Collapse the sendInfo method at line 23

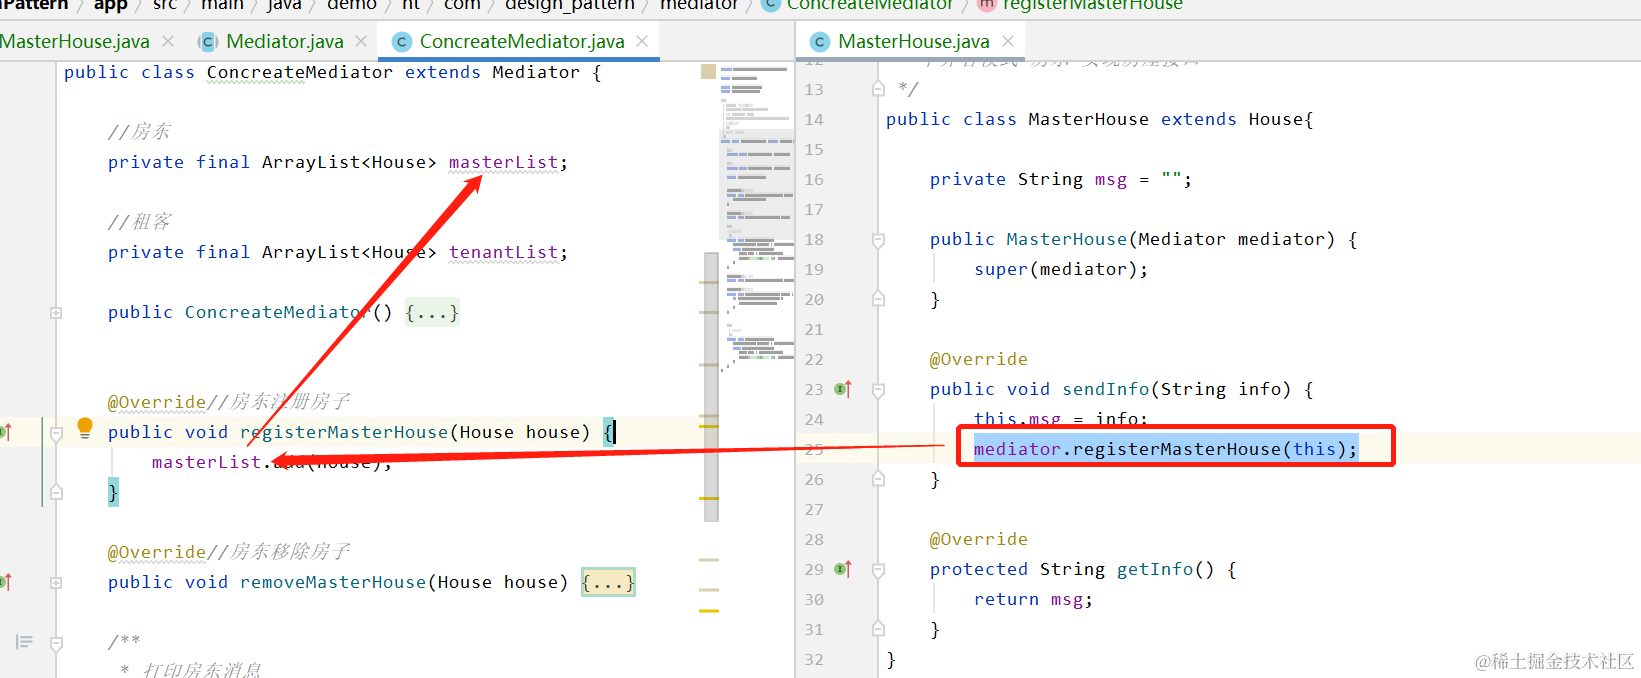(878, 390)
